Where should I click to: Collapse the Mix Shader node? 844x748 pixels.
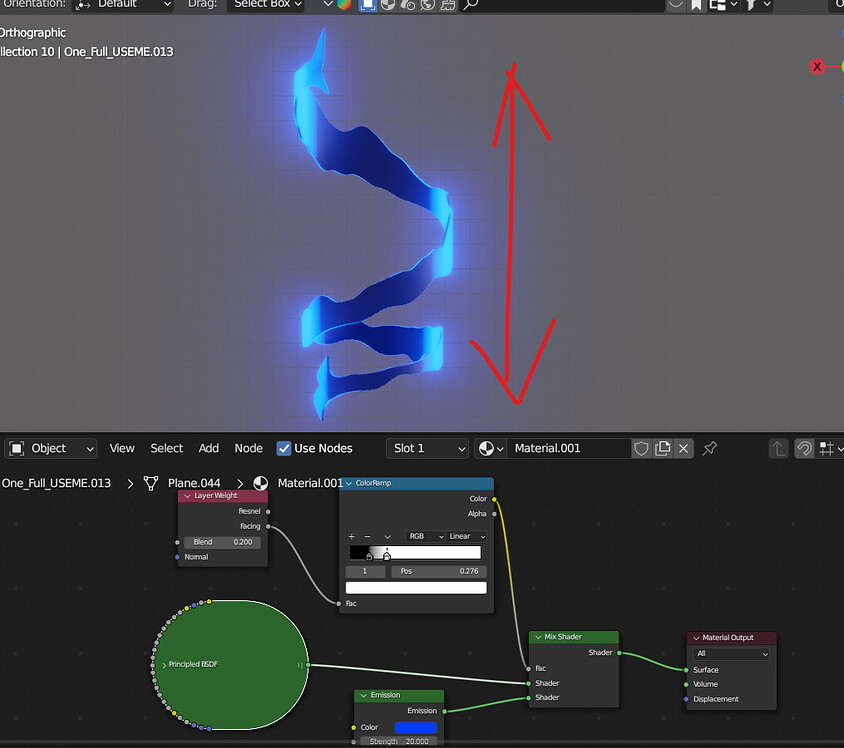538,637
